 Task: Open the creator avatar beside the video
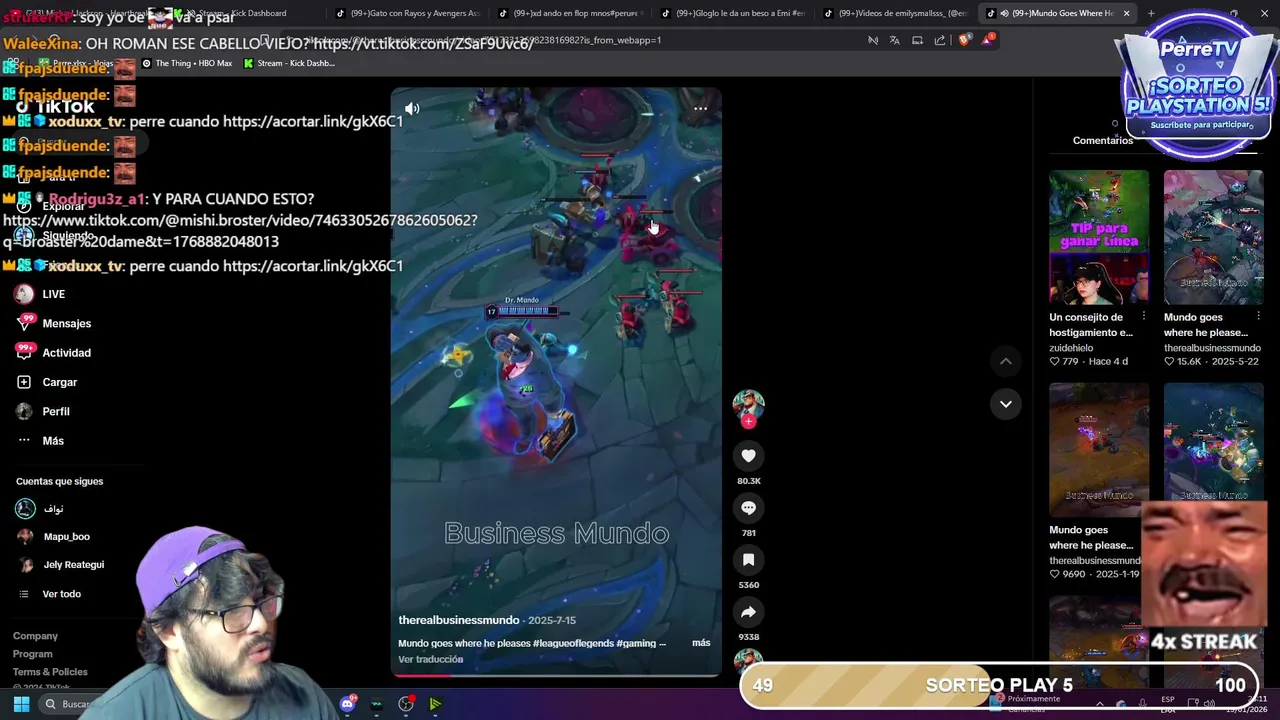[748, 403]
